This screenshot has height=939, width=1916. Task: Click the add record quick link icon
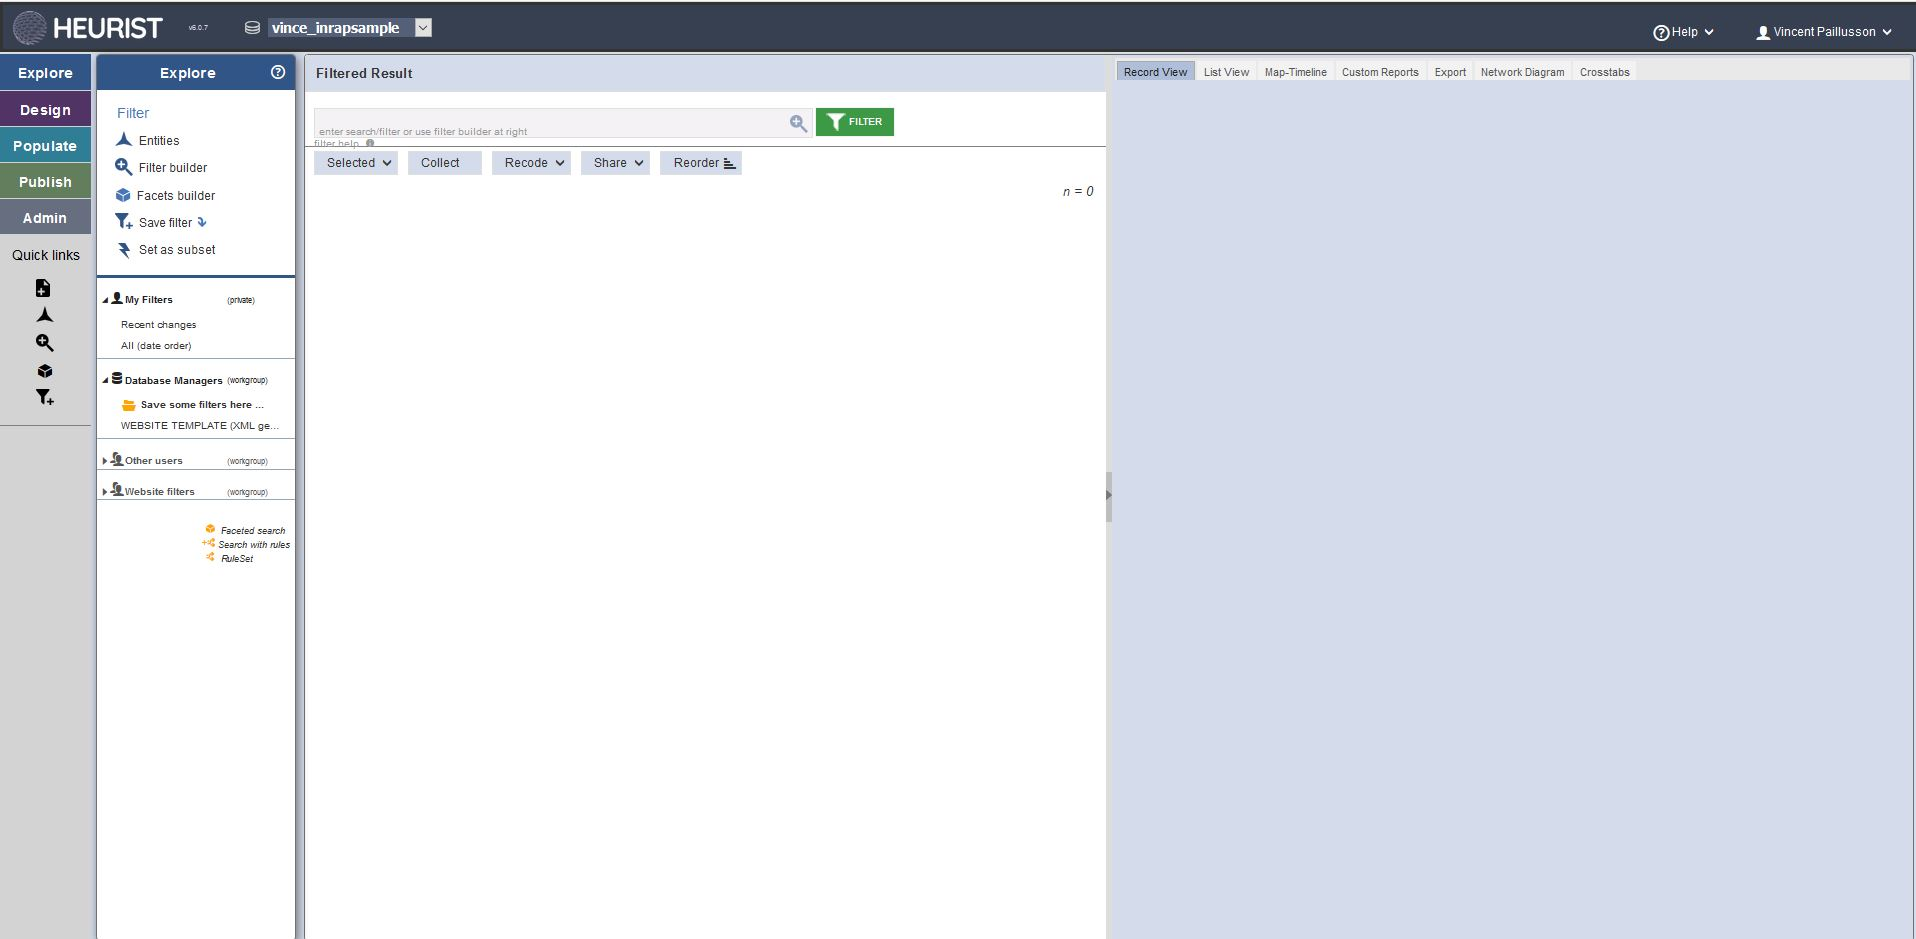coord(43,288)
